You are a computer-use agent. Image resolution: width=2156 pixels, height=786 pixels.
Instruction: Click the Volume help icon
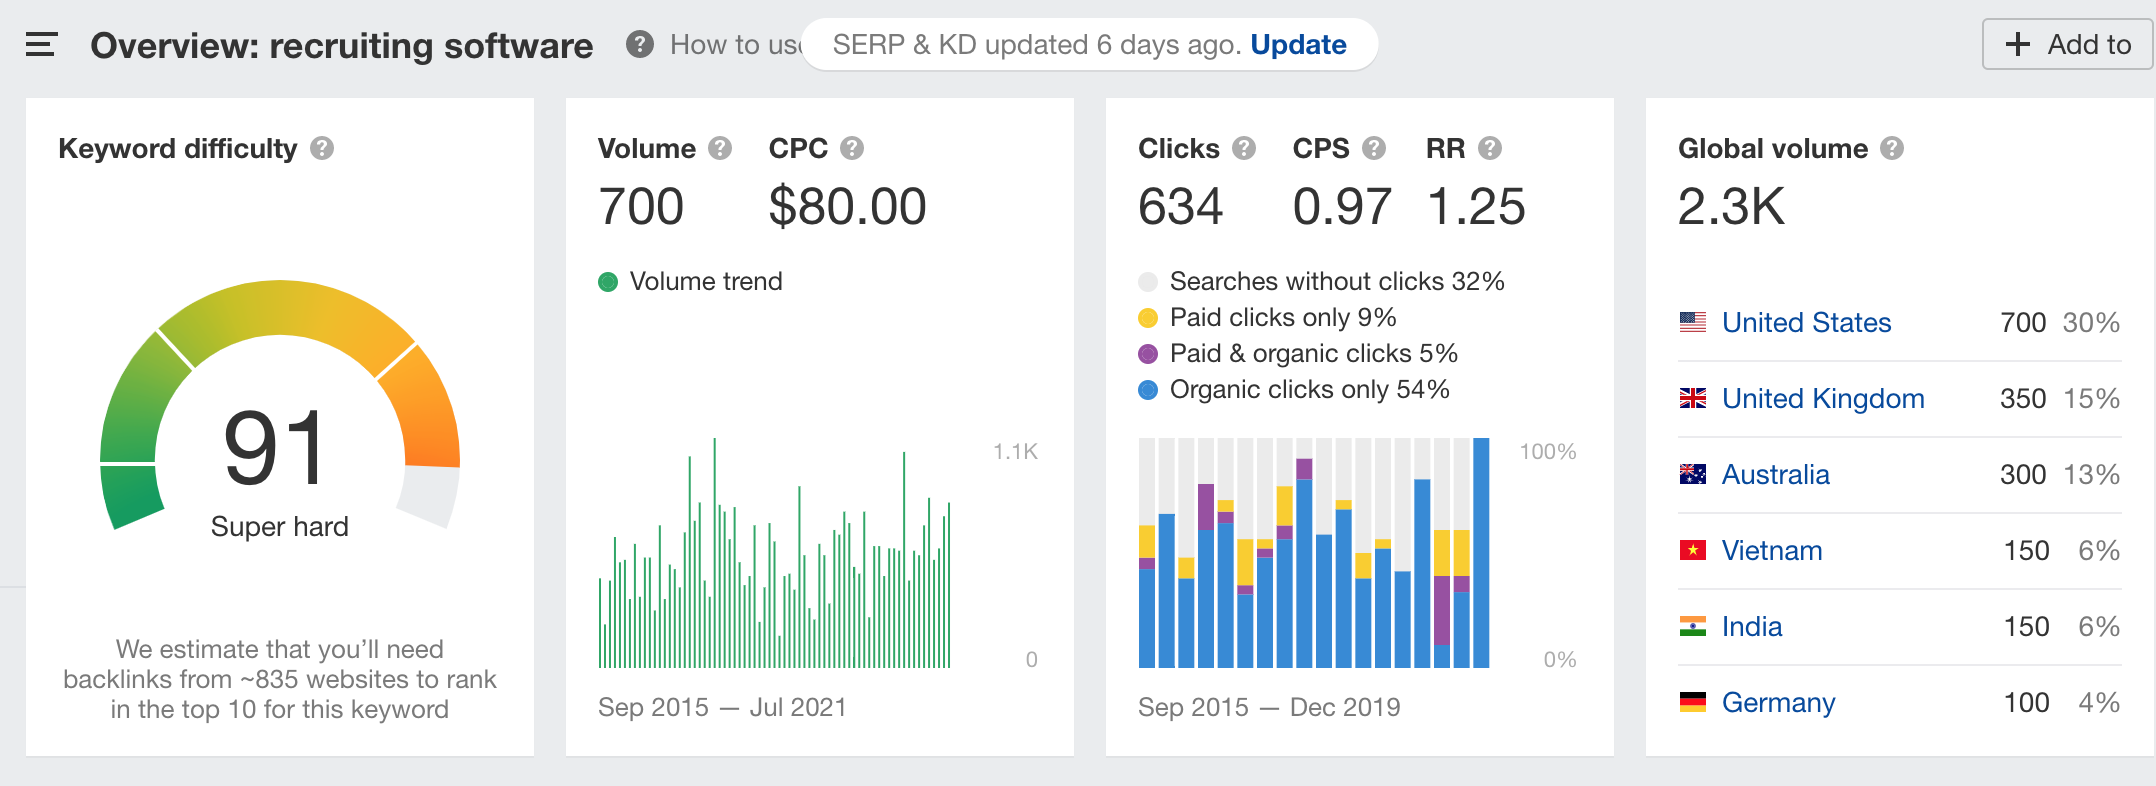720,148
